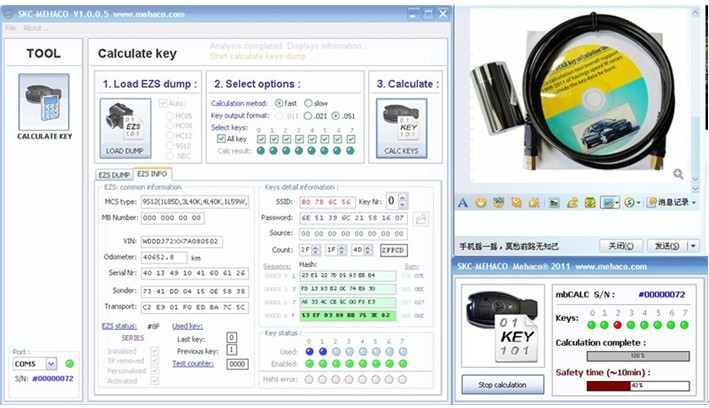Click the music share icon in chat toolbar

click(x=572, y=203)
